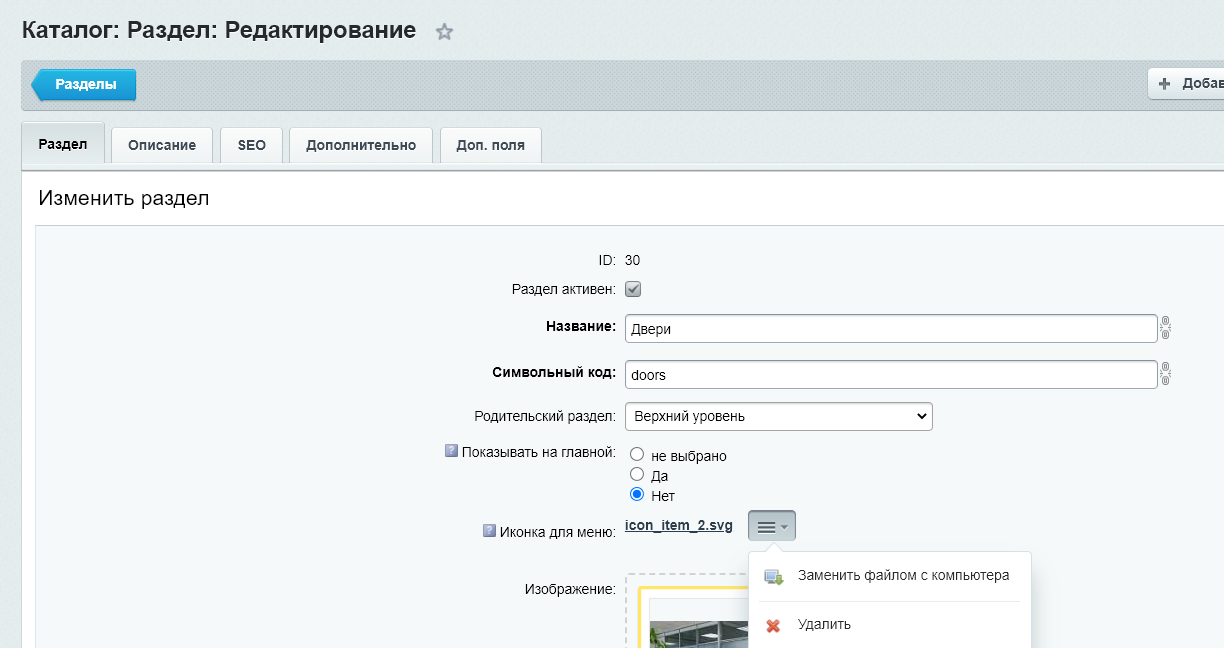Image resolution: width=1224 pixels, height=648 pixels.
Task: Click help icon next to Показывать на главной
Action: click(451, 451)
